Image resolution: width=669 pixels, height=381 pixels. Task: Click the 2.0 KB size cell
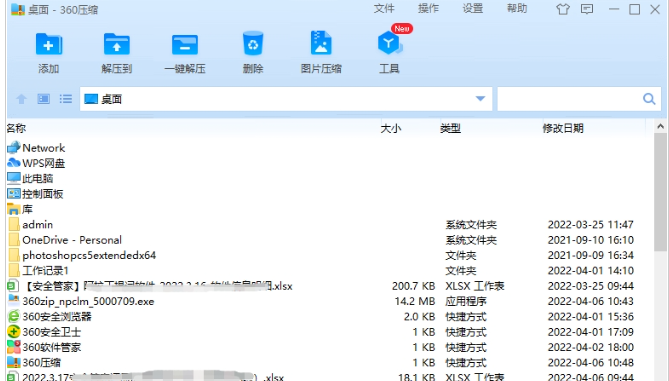(419, 317)
